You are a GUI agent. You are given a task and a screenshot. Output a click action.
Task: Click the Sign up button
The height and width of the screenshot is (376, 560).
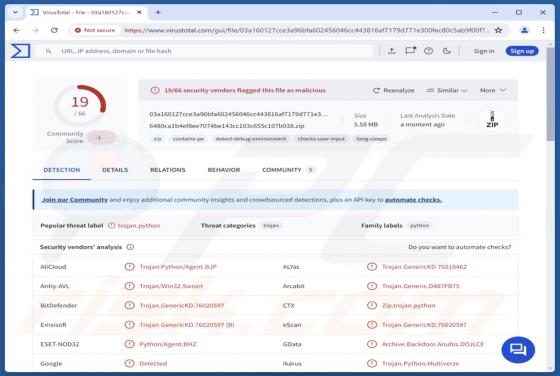[x=522, y=51]
